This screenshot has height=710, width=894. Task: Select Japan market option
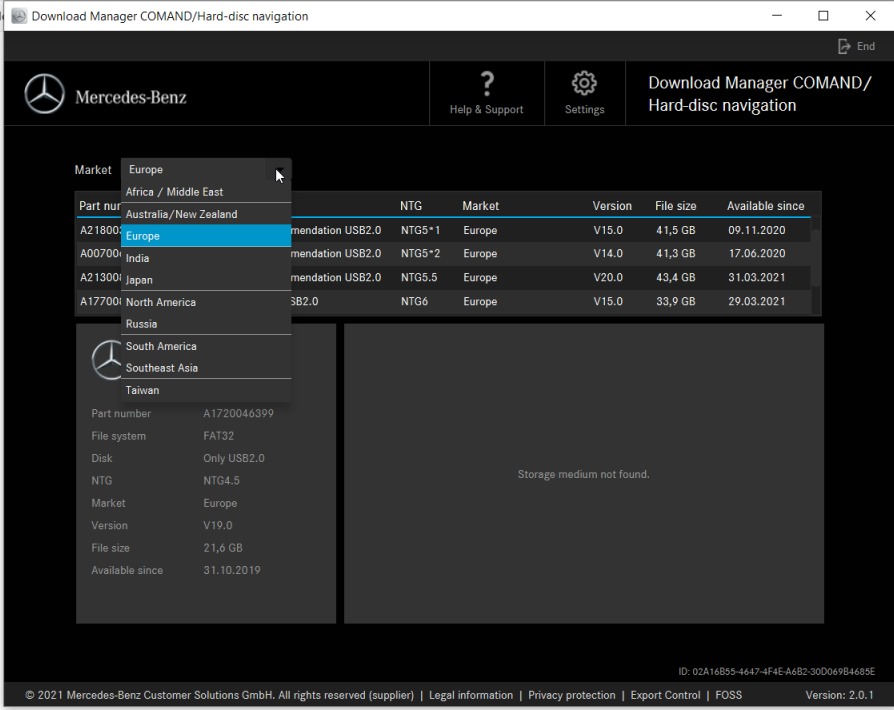pyautogui.click(x=206, y=279)
